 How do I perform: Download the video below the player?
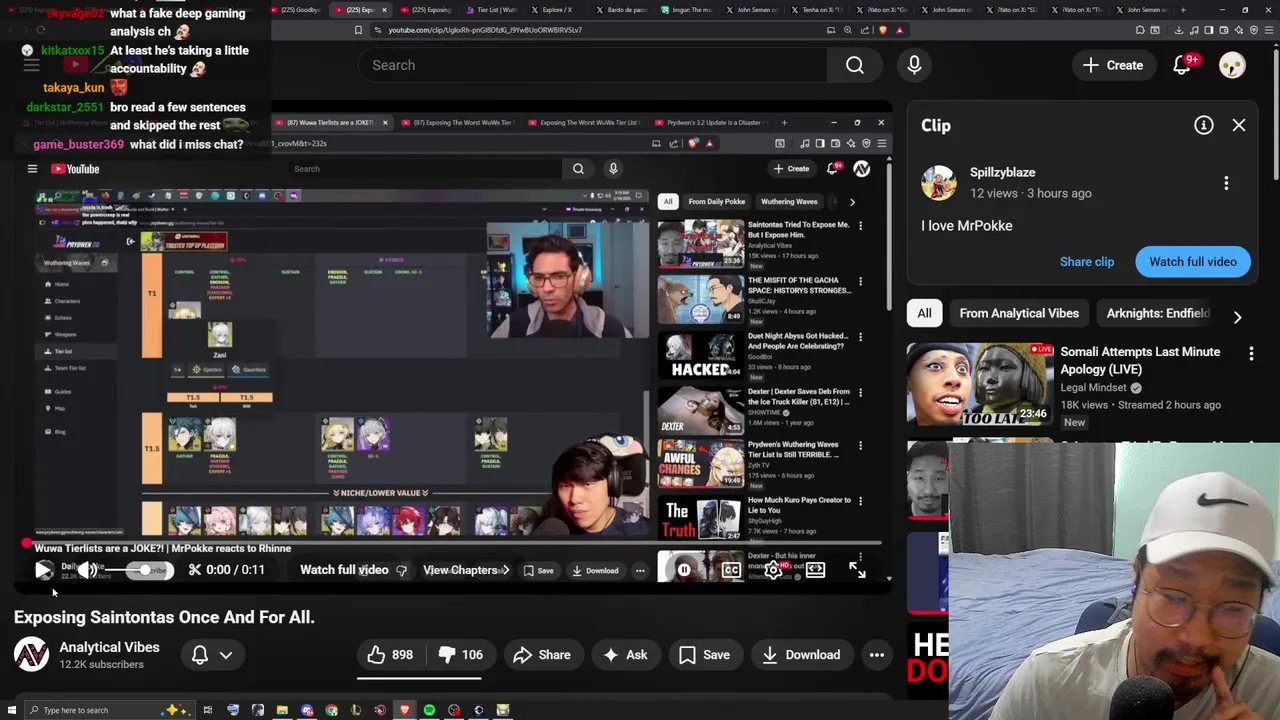click(x=800, y=655)
